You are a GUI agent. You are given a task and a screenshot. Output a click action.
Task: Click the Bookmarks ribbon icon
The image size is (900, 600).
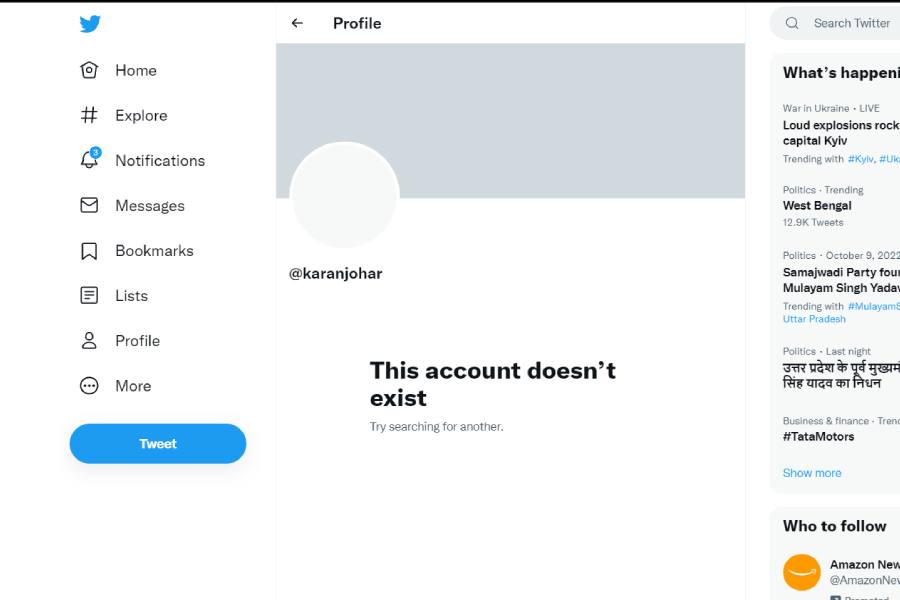coord(89,251)
